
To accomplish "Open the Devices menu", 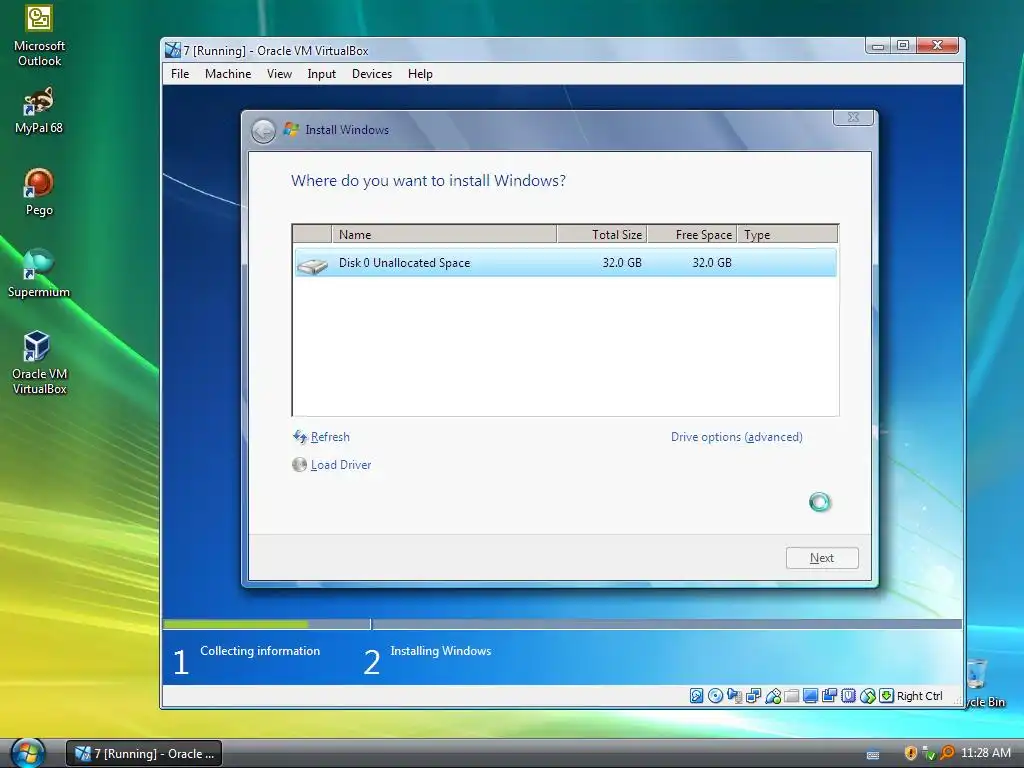I will (x=372, y=74).
